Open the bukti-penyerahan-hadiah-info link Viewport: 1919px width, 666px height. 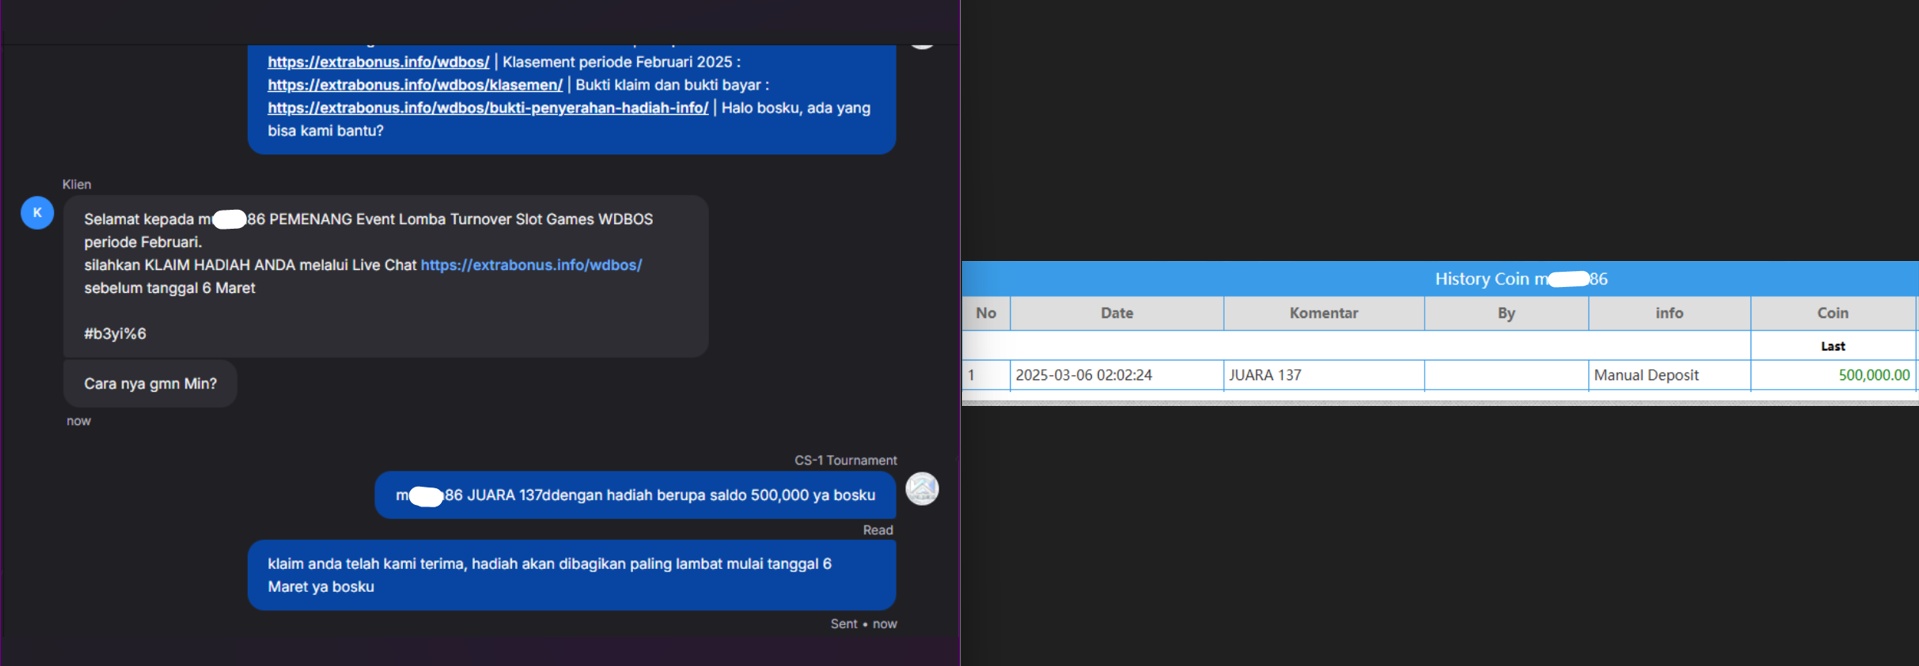(488, 108)
